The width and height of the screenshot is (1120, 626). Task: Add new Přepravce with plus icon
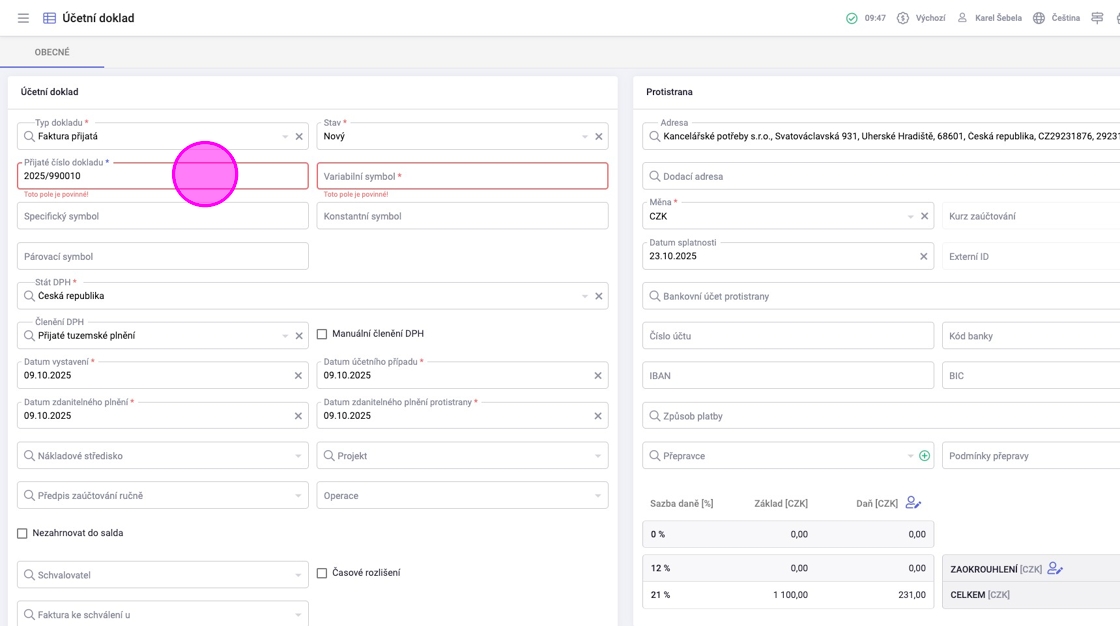click(924, 456)
